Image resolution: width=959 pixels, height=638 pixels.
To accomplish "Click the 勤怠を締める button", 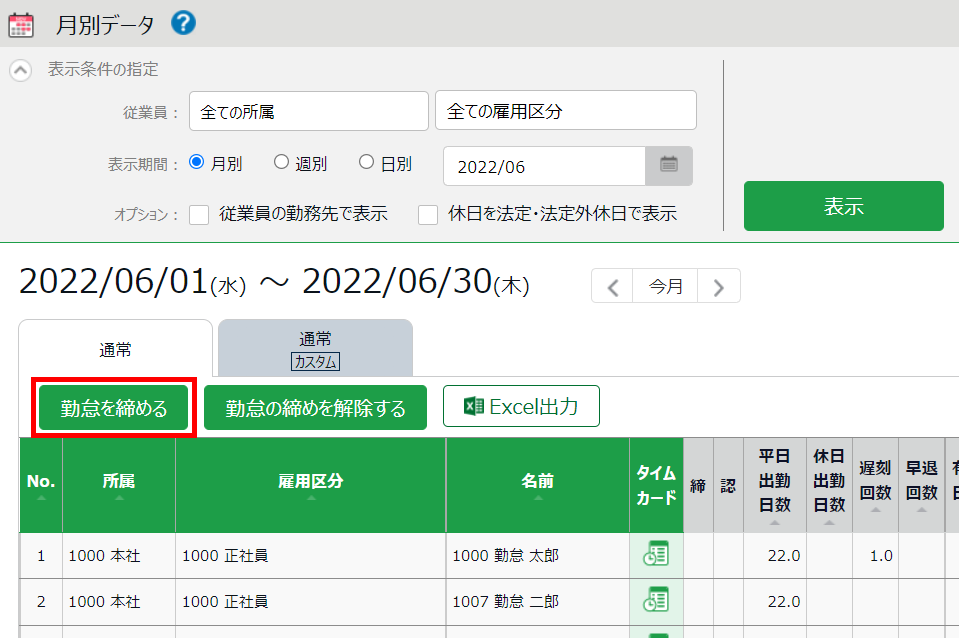I will (114, 408).
